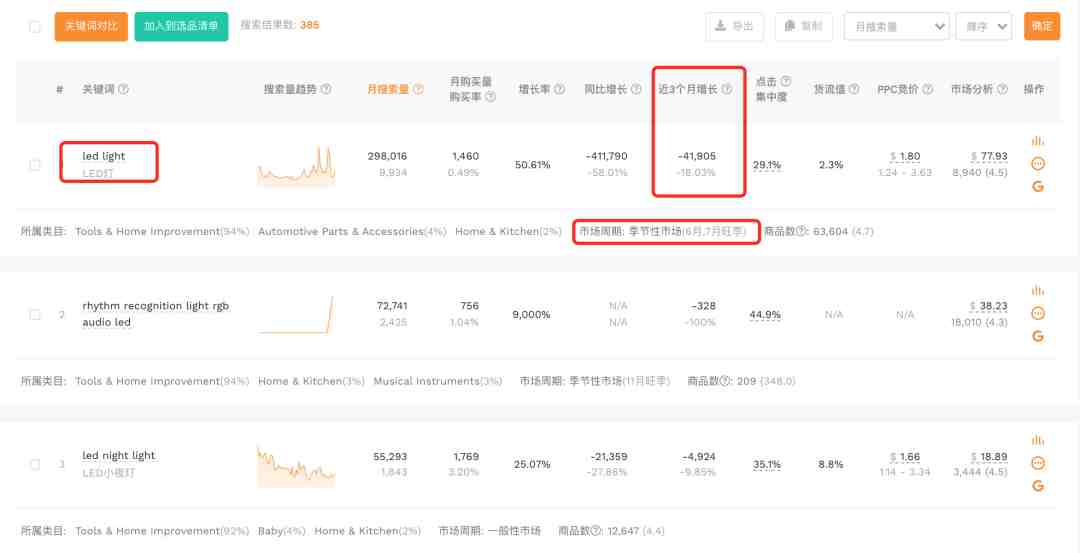
Task: Open the led light keyword link
Action: pos(104,156)
